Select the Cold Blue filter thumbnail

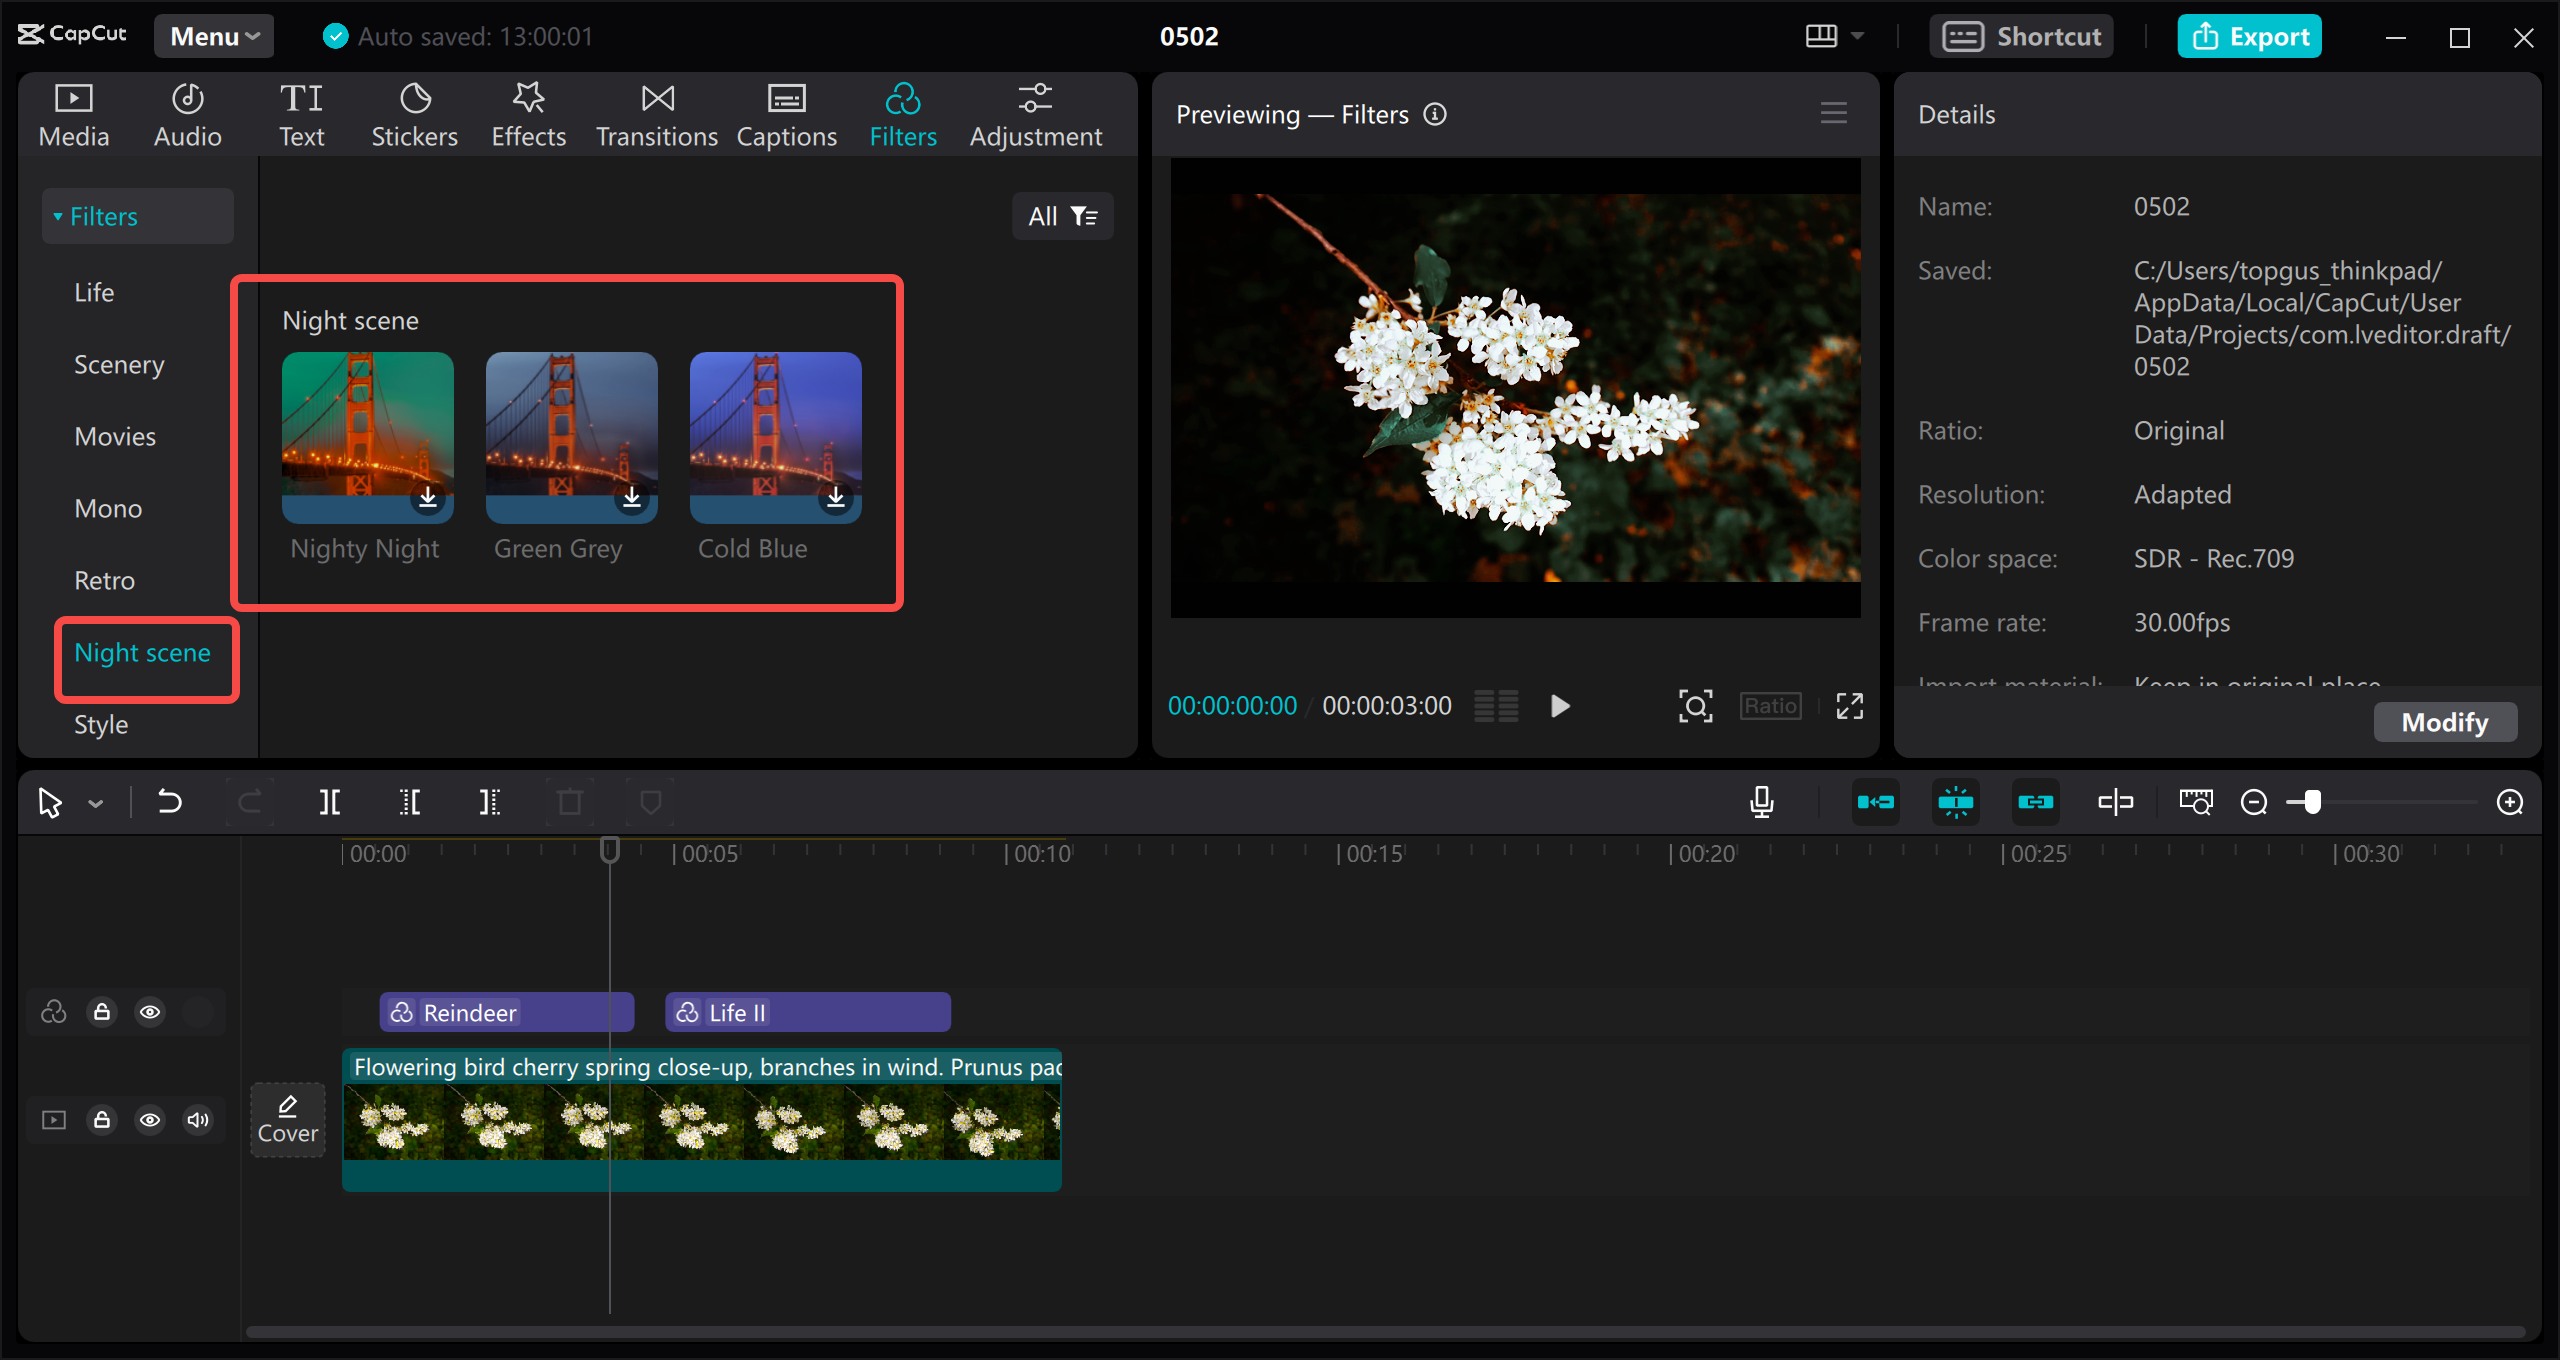pos(775,437)
